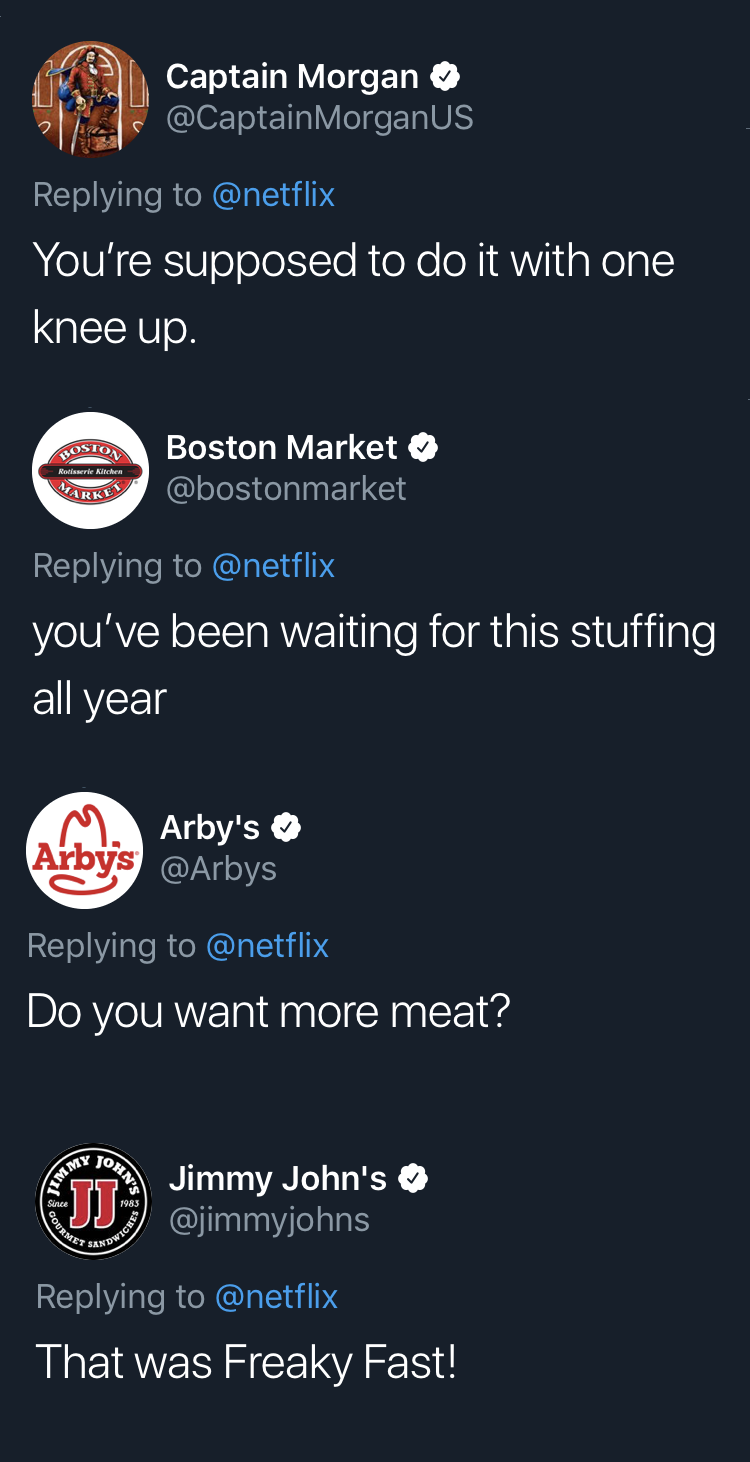Follow the @netflix mention under Boston Market
The height and width of the screenshot is (1462, 750).
coord(273,565)
